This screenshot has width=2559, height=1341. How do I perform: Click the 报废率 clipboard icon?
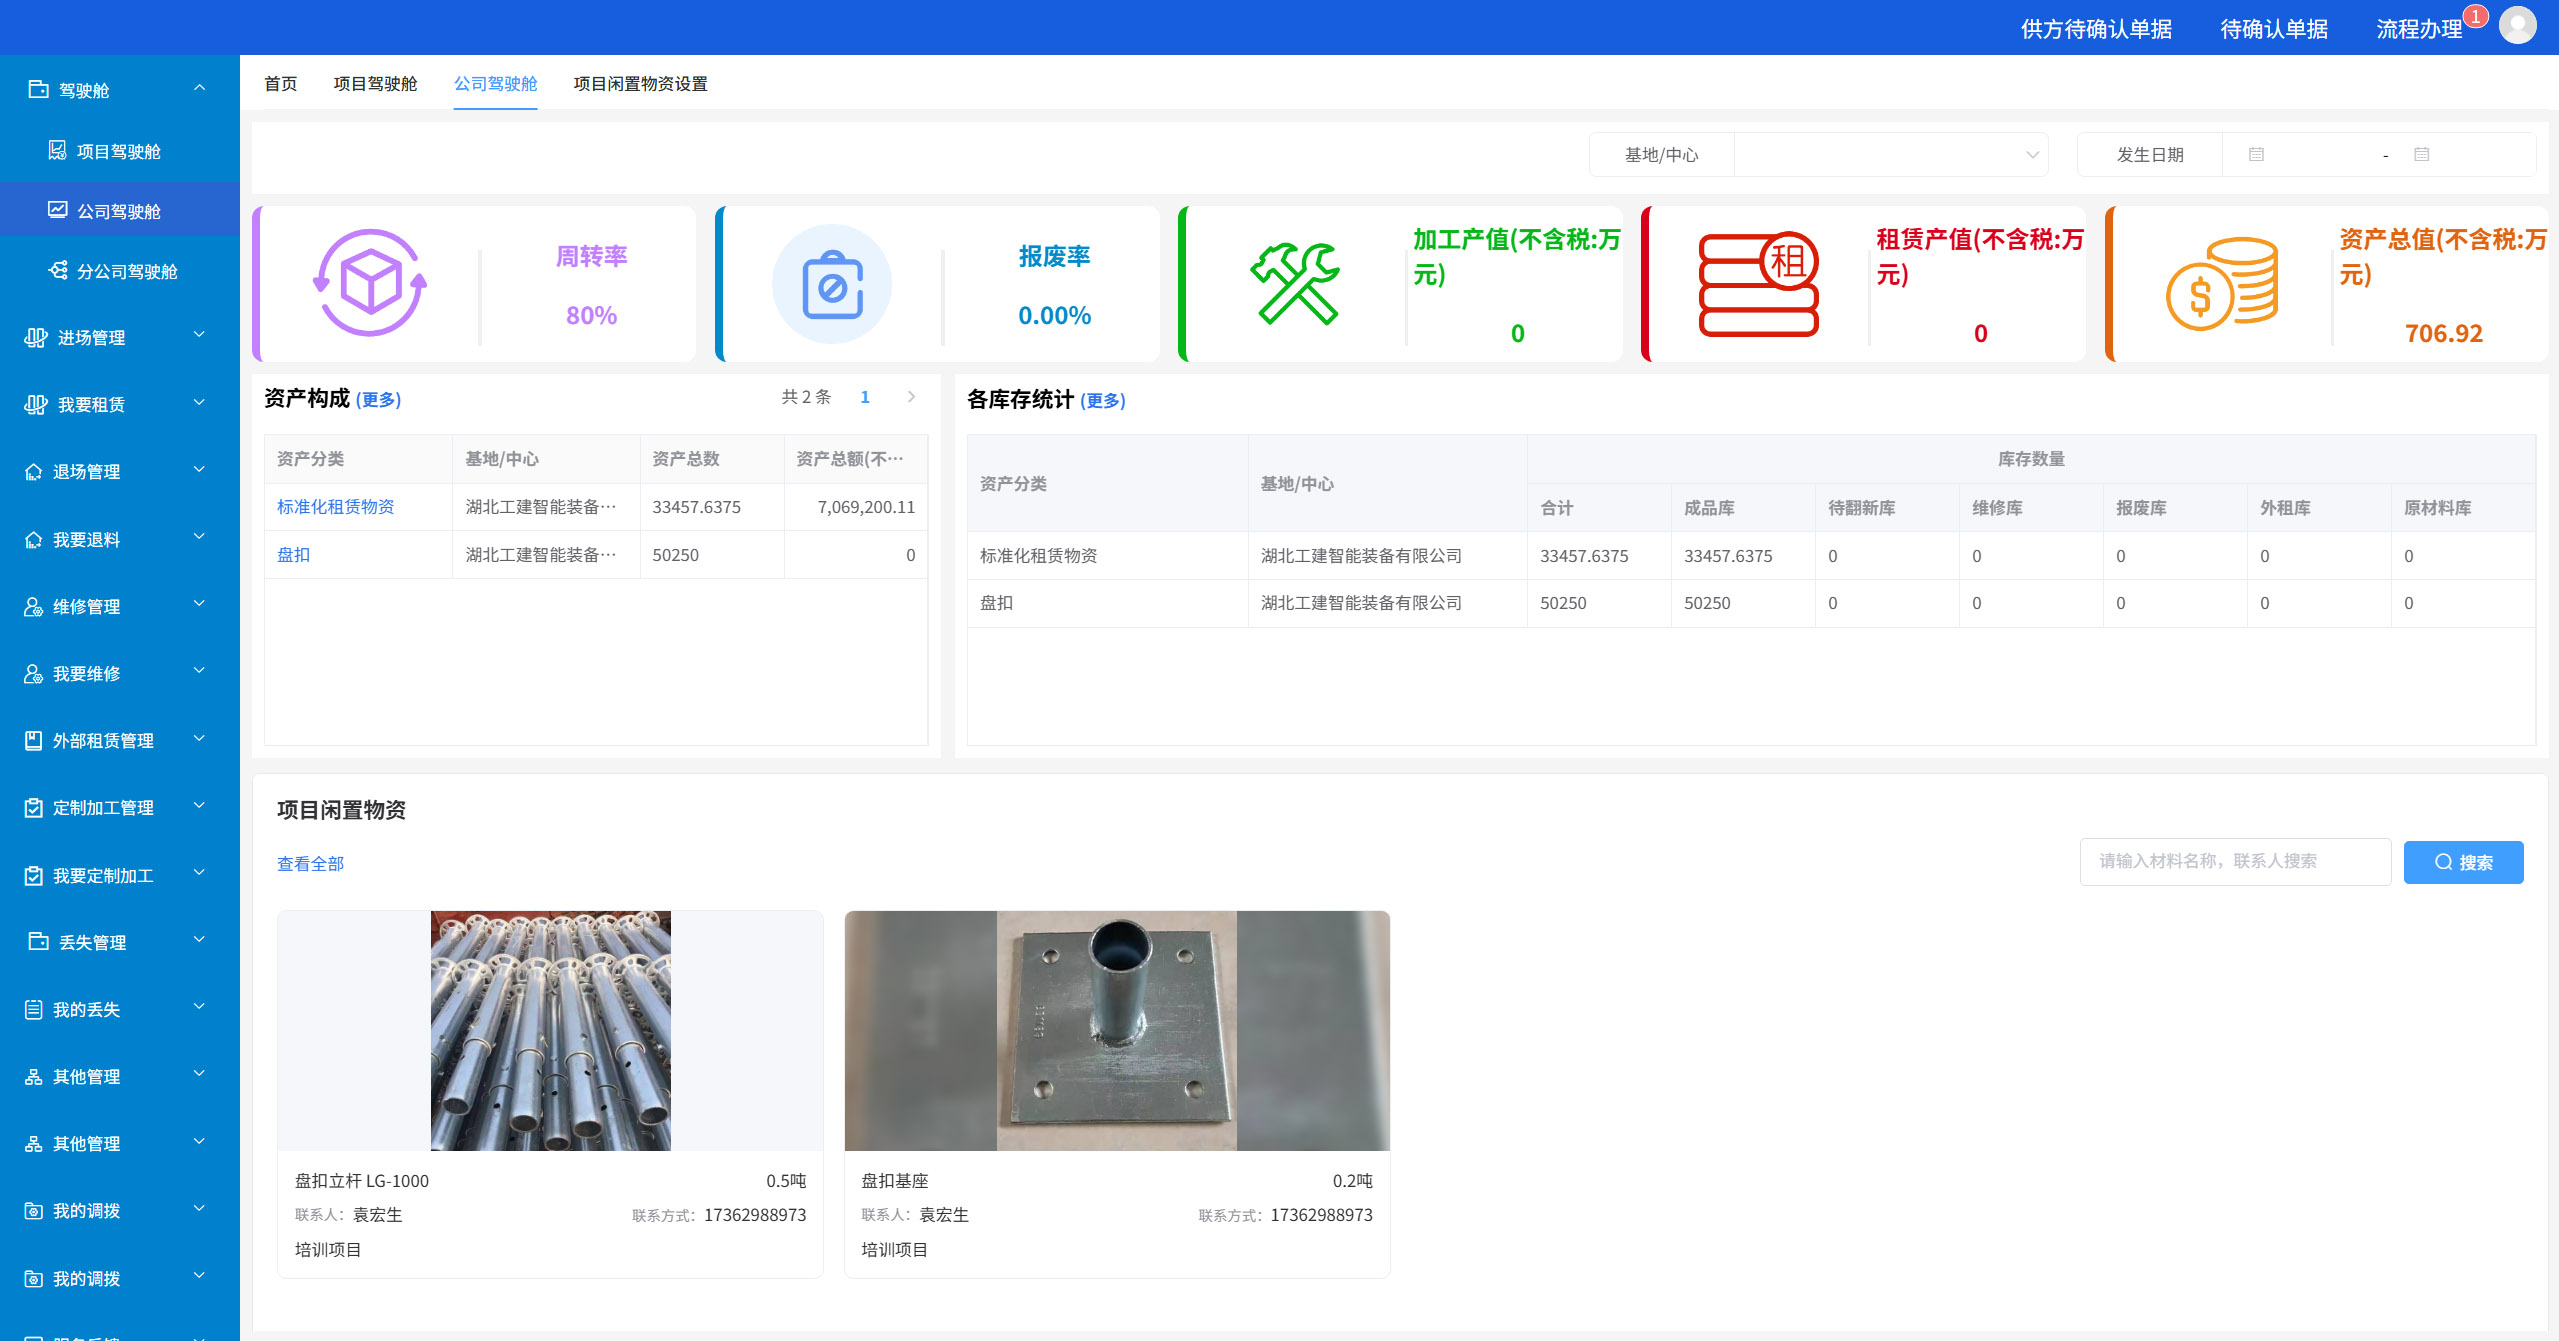tap(832, 285)
